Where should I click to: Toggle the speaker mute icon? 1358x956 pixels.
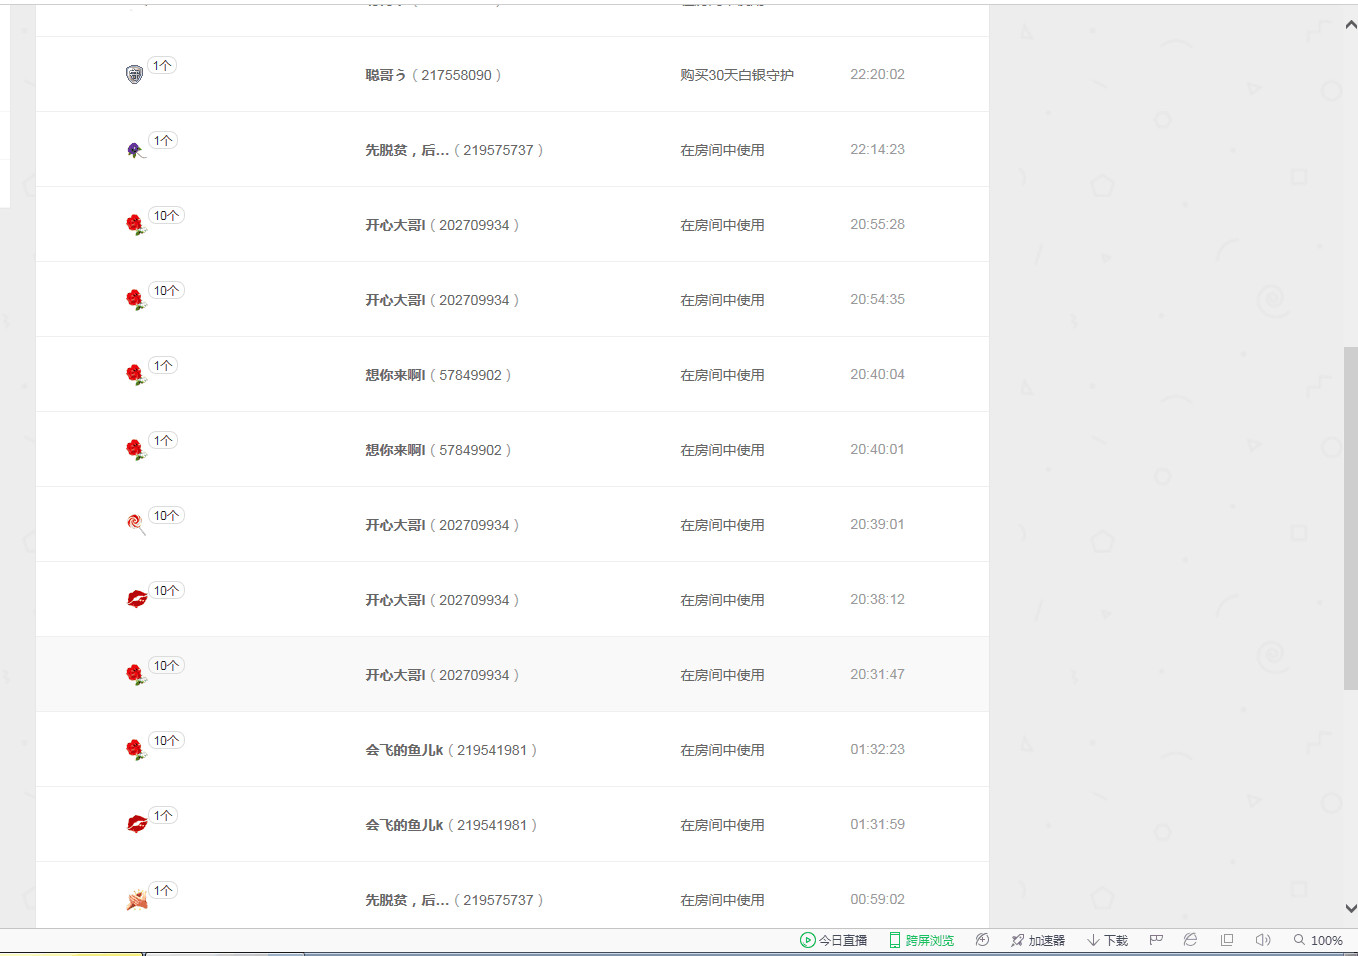[1262, 940]
